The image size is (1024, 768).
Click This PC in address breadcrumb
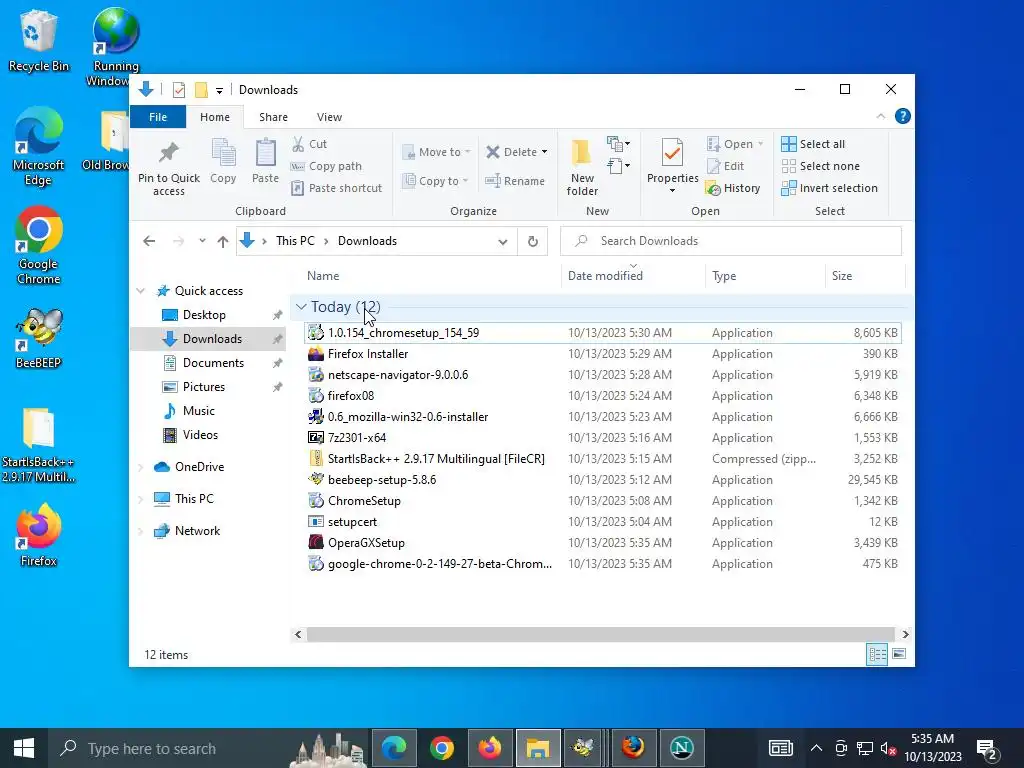coord(295,241)
